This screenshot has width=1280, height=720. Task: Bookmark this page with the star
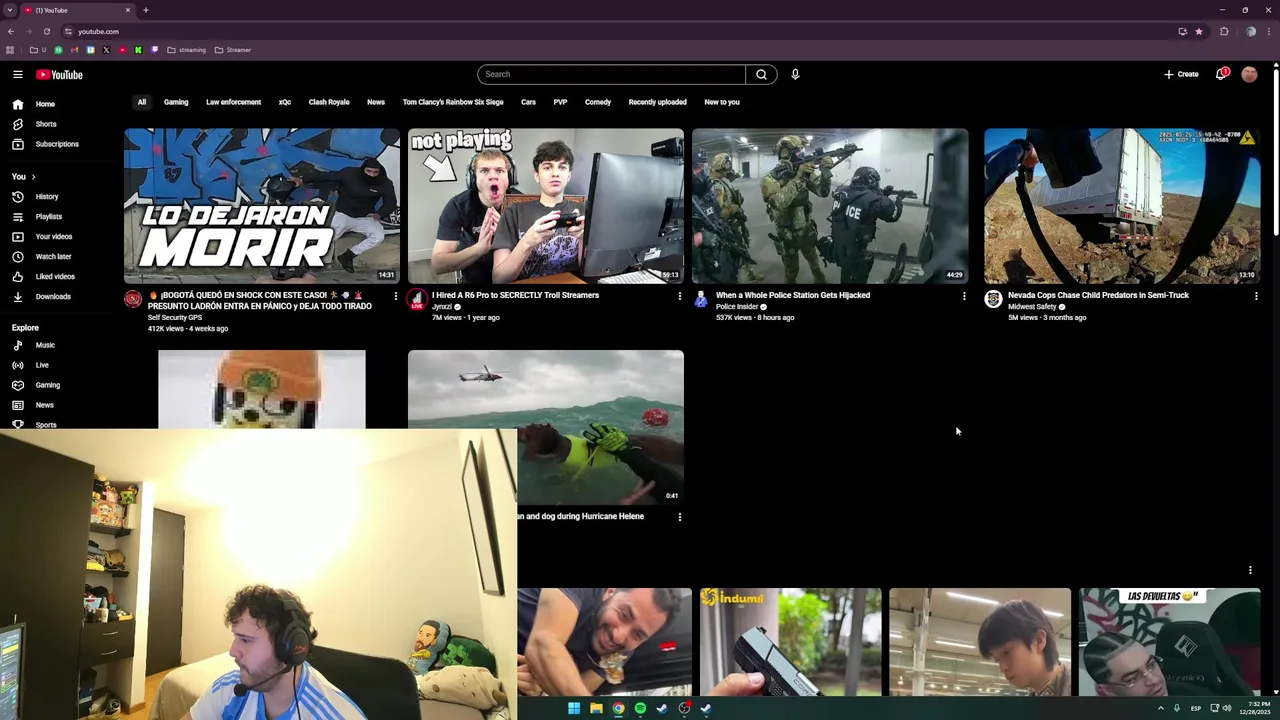pyautogui.click(x=1199, y=31)
